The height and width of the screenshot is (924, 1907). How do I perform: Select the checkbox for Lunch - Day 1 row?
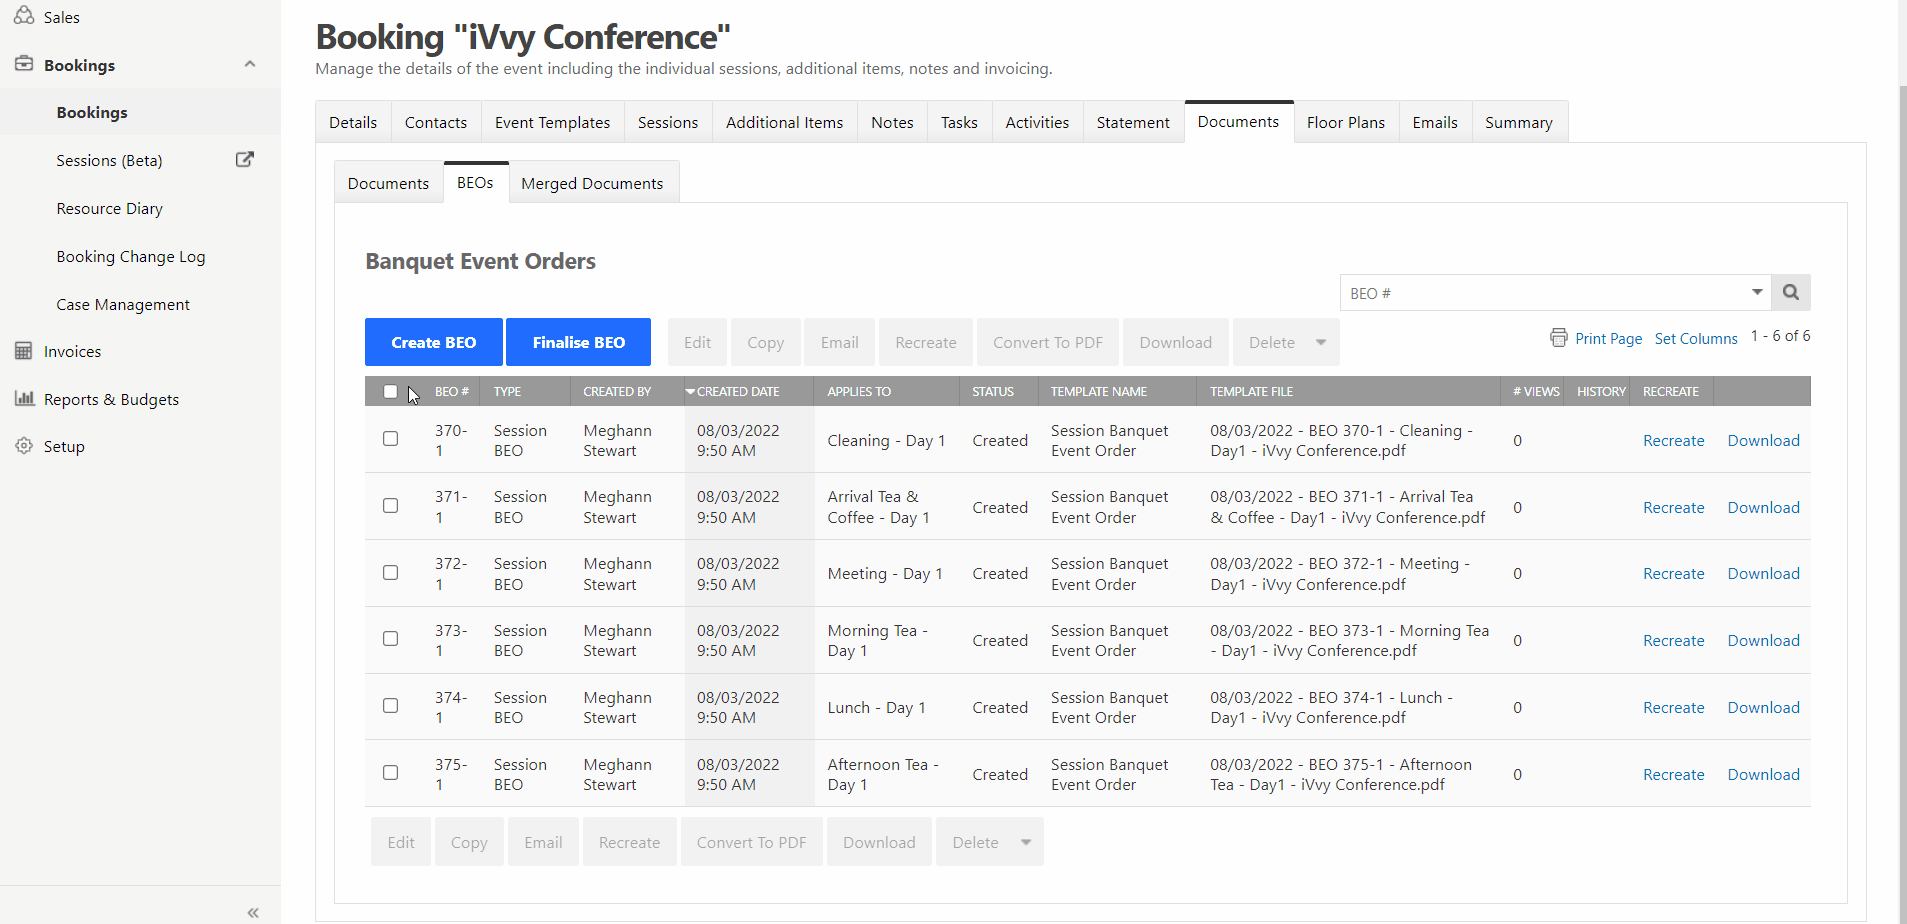(x=390, y=706)
